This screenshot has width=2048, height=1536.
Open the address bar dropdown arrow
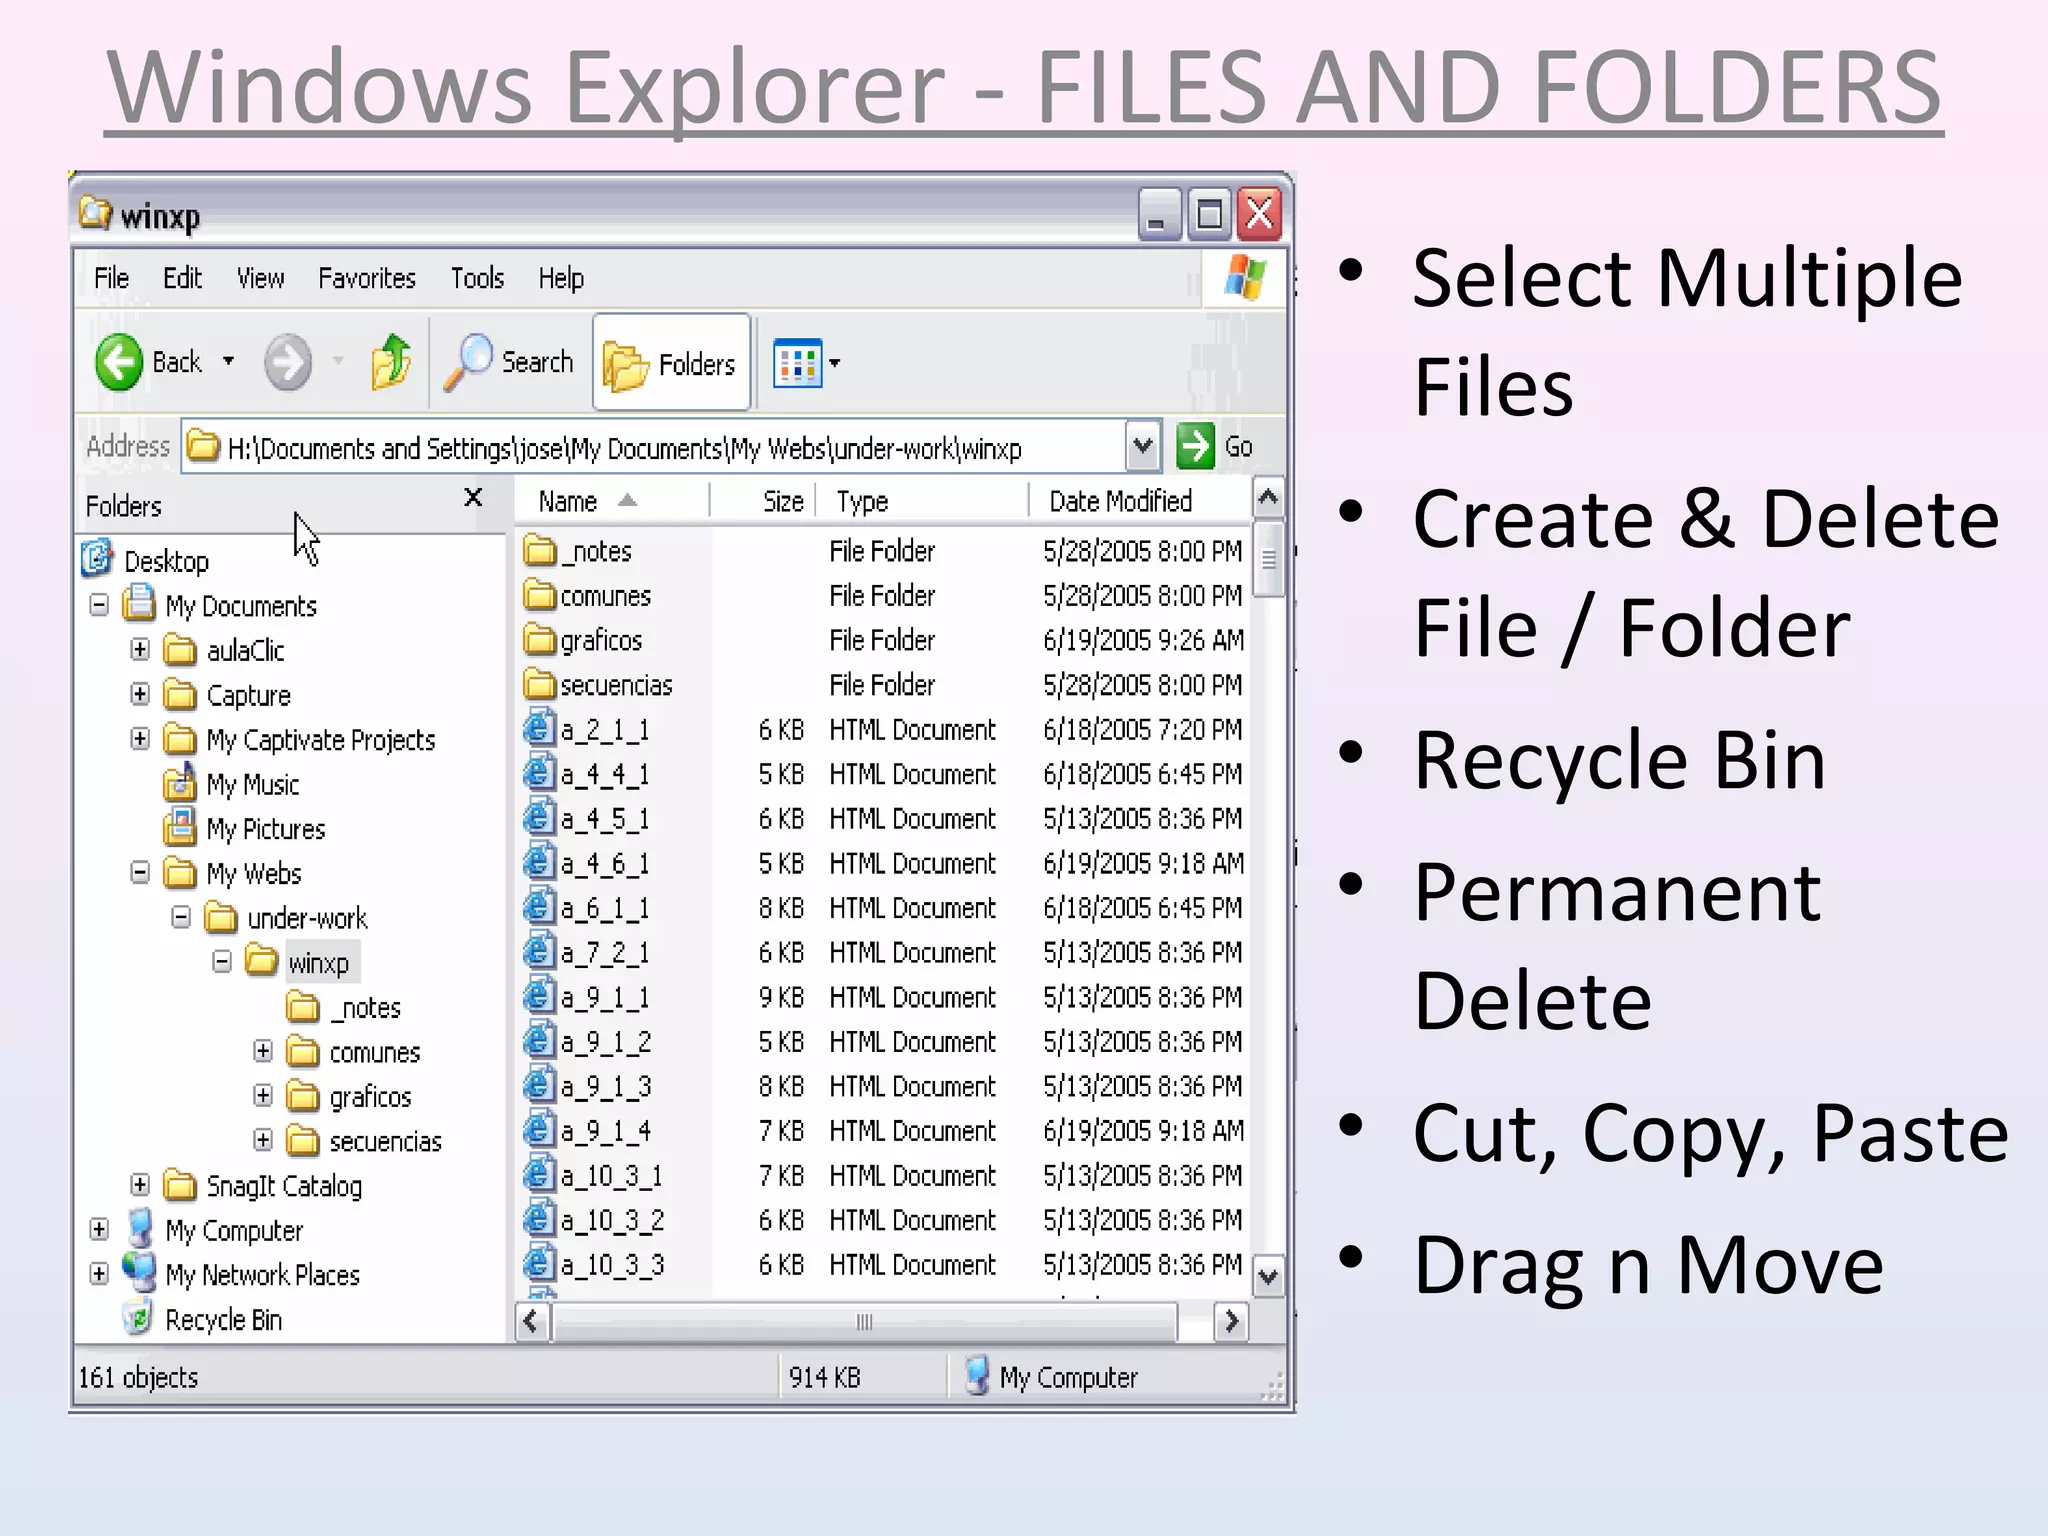point(1142,447)
